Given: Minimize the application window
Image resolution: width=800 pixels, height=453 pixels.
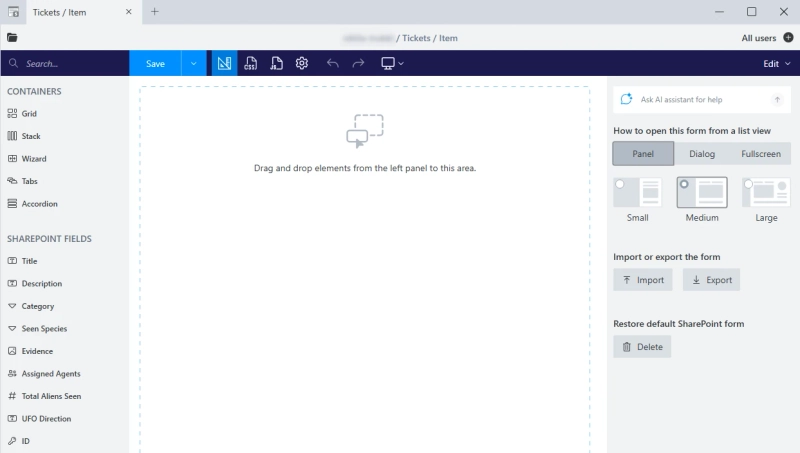Looking at the screenshot, I should click(719, 11).
